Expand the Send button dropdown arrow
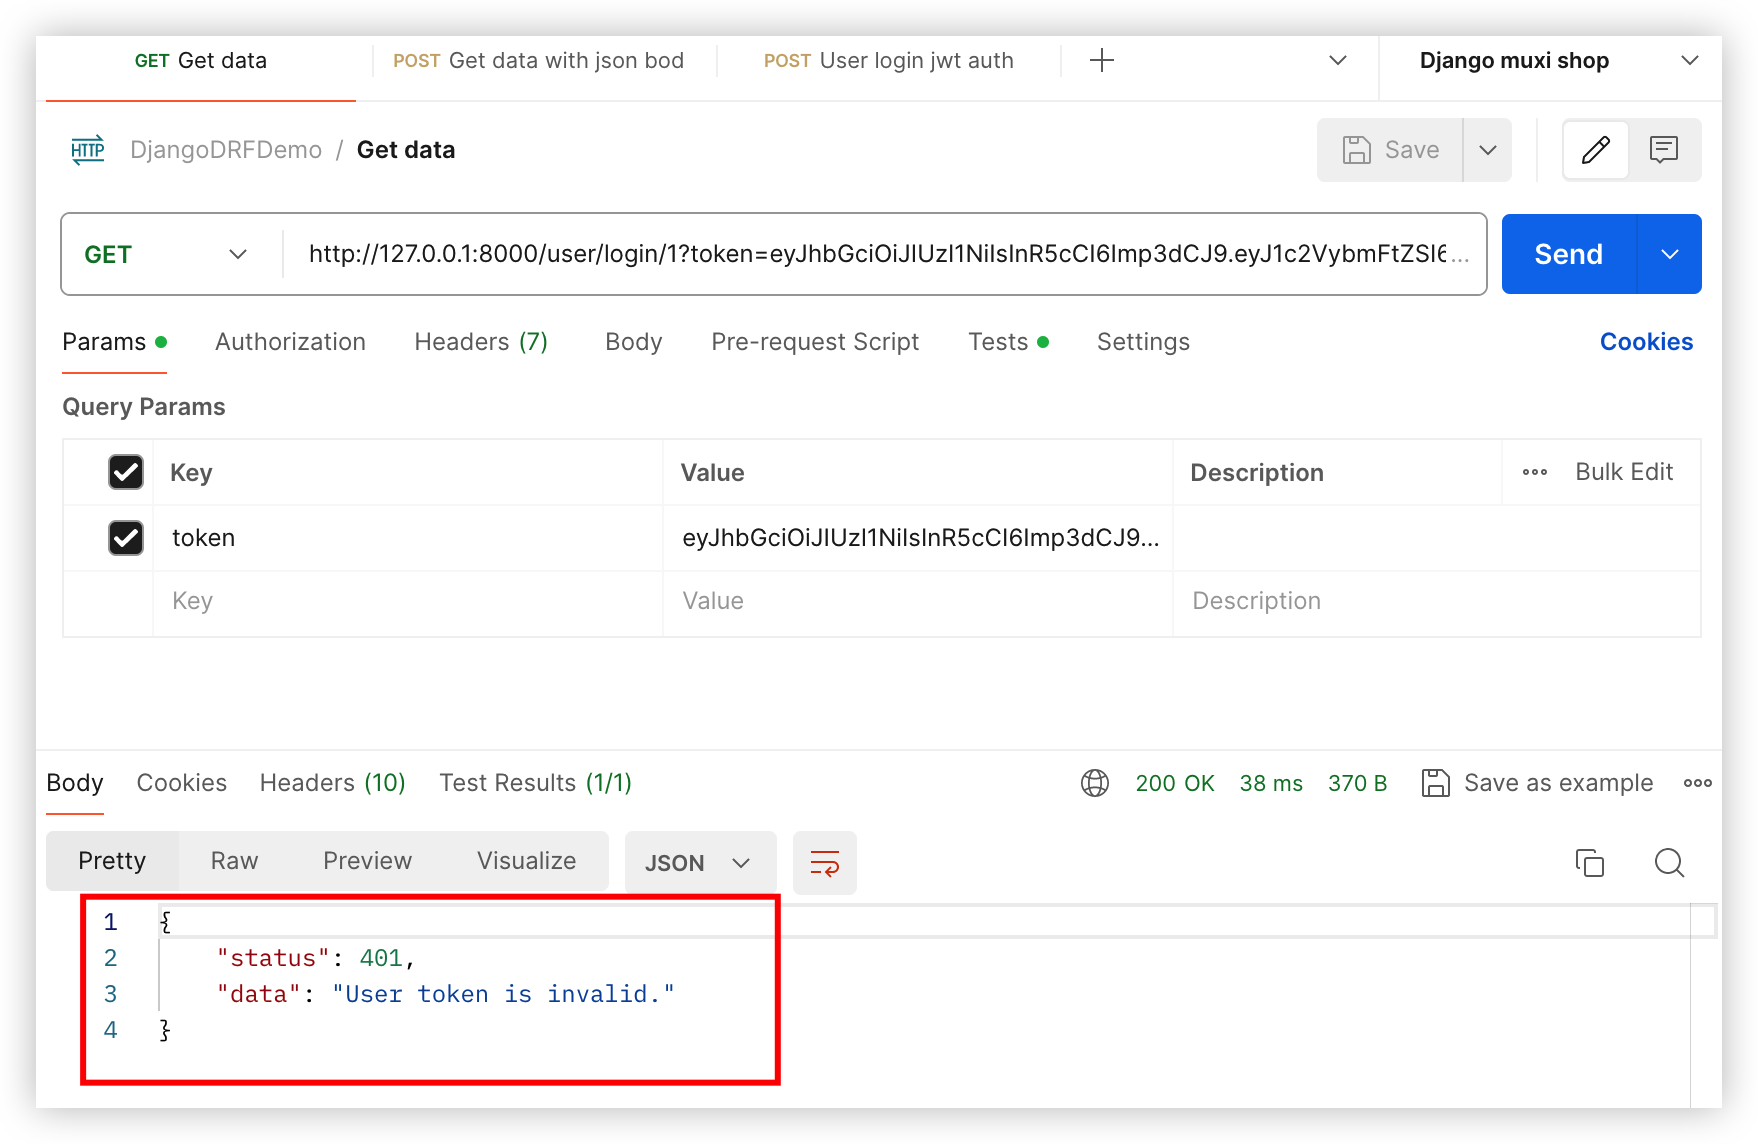This screenshot has height=1144, width=1758. tap(1669, 255)
